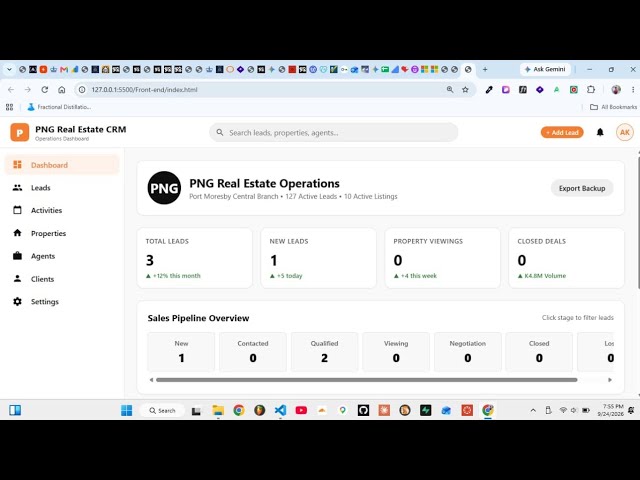Click the apps grid icon in bookmarks bar

point(9,107)
